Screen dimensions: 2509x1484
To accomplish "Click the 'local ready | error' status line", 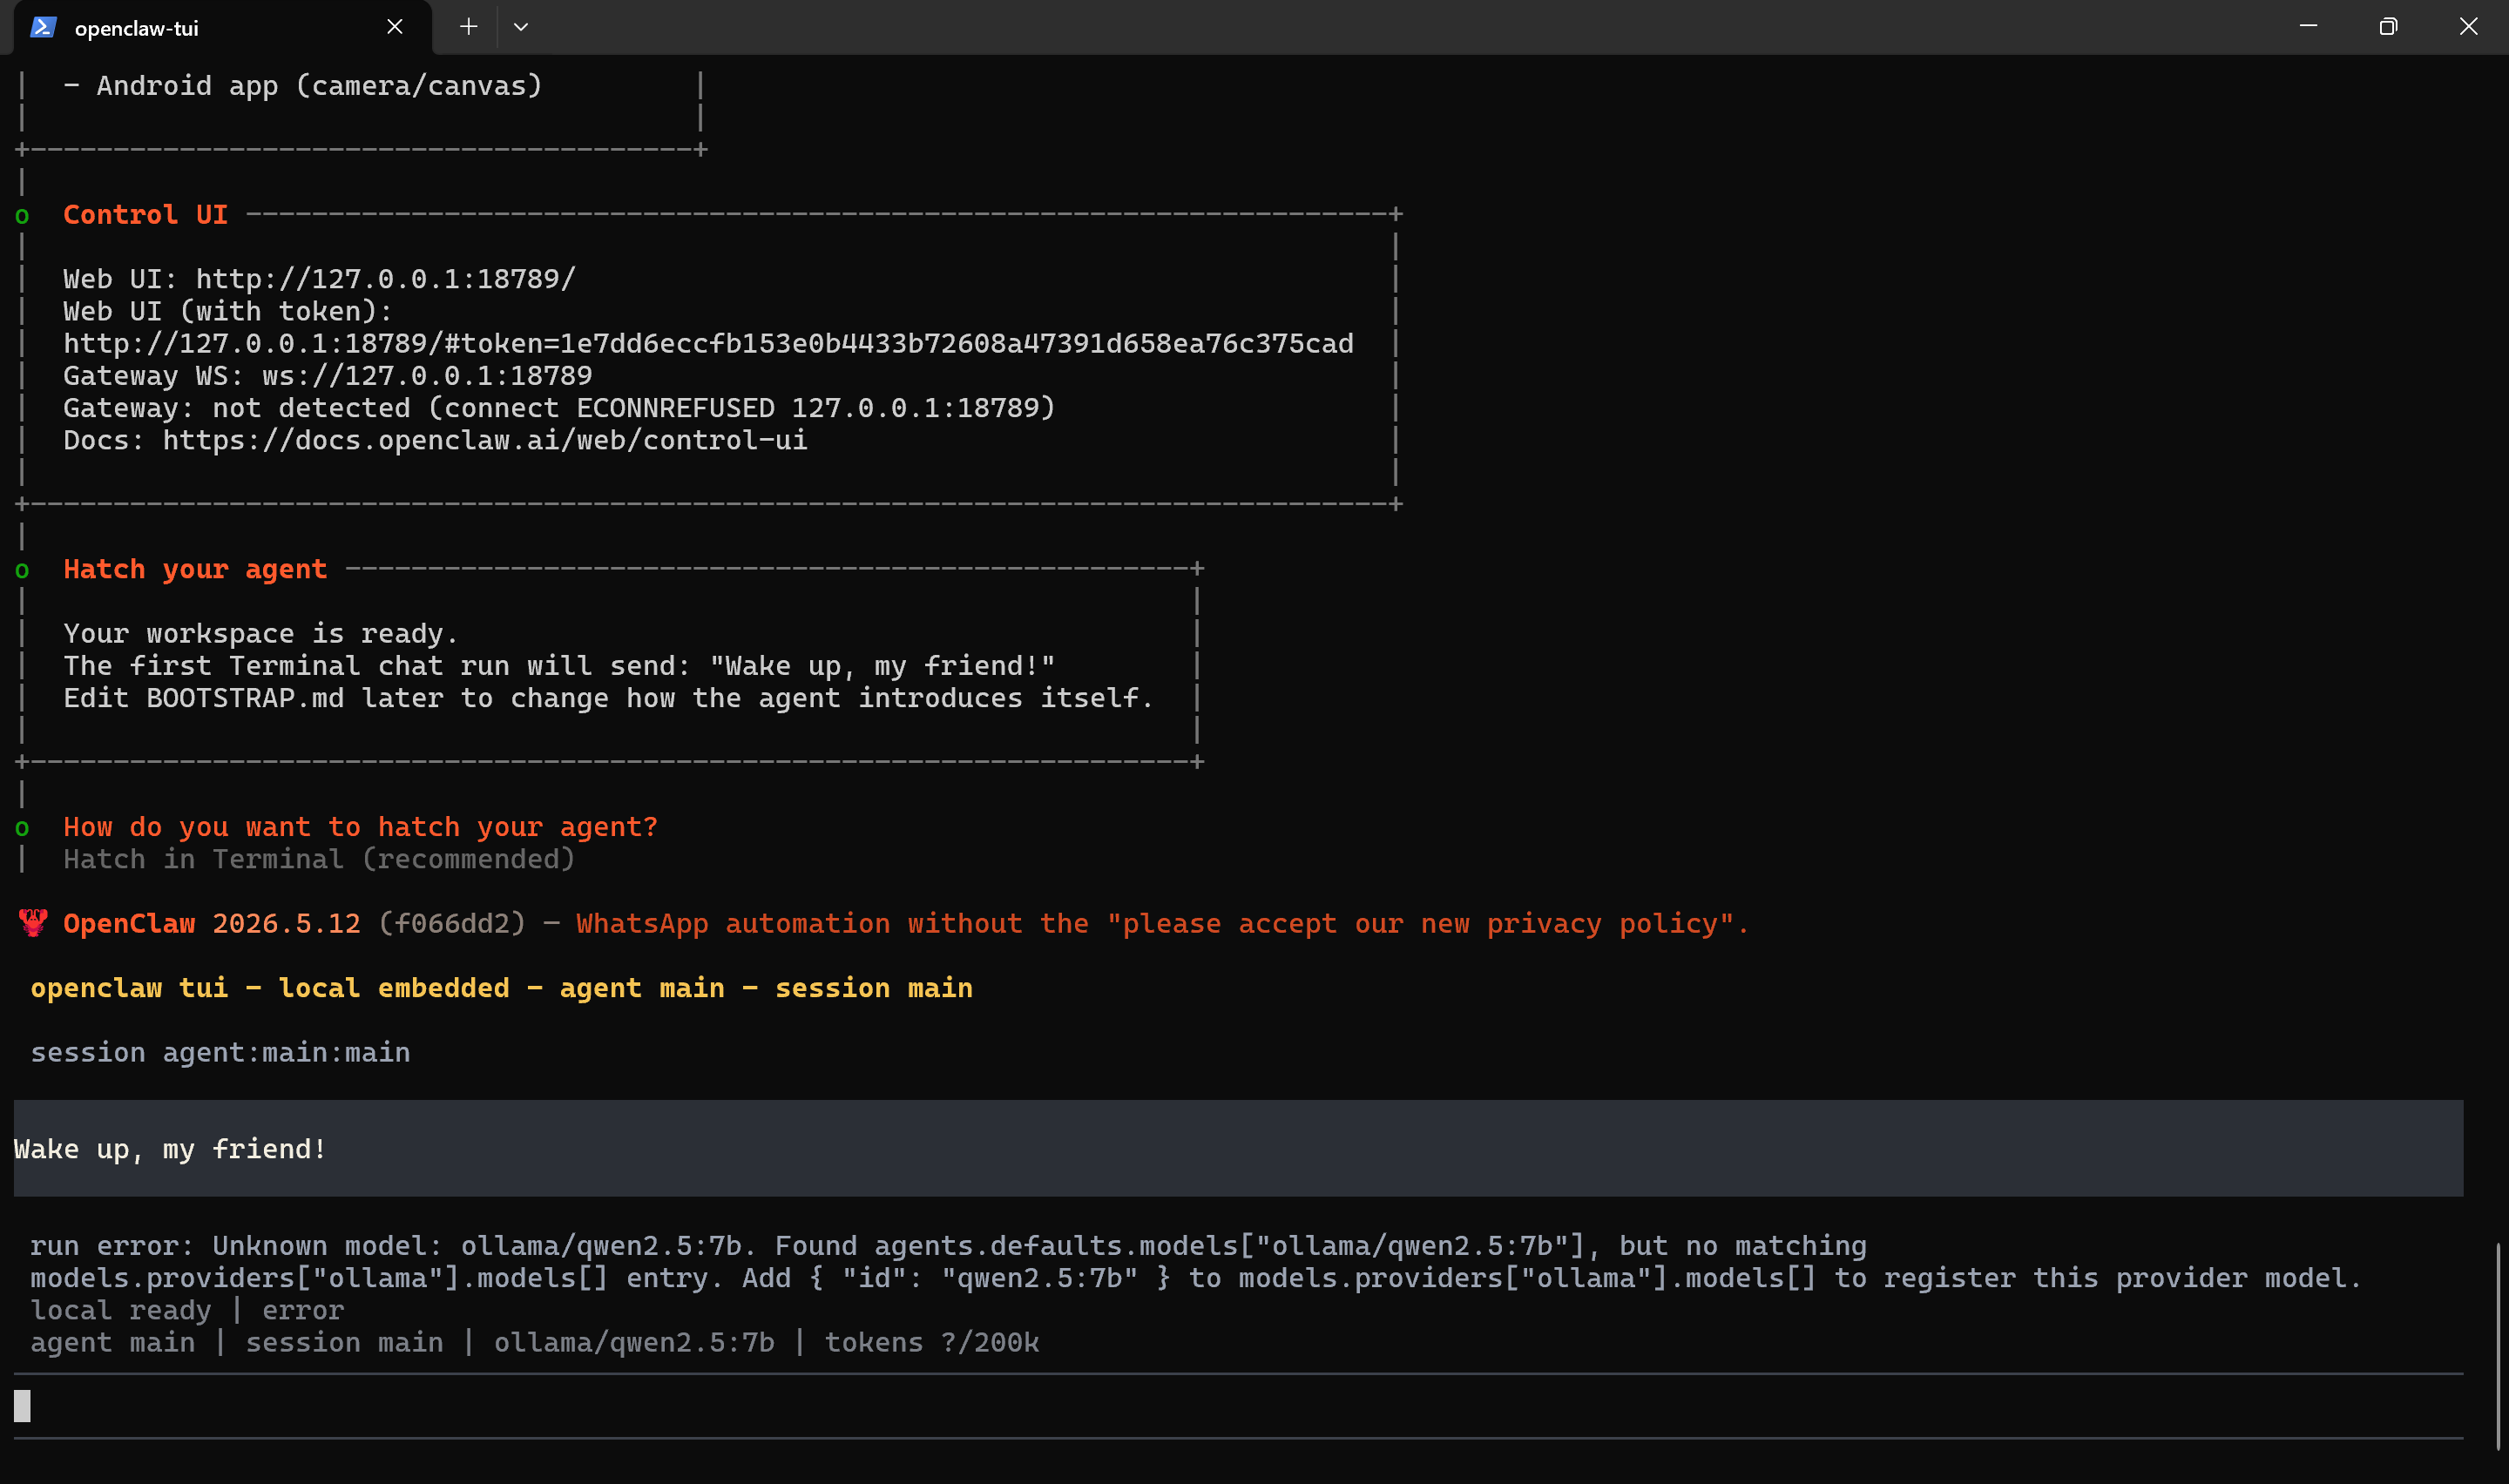I will pyautogui.click(x=187, y=1311).
